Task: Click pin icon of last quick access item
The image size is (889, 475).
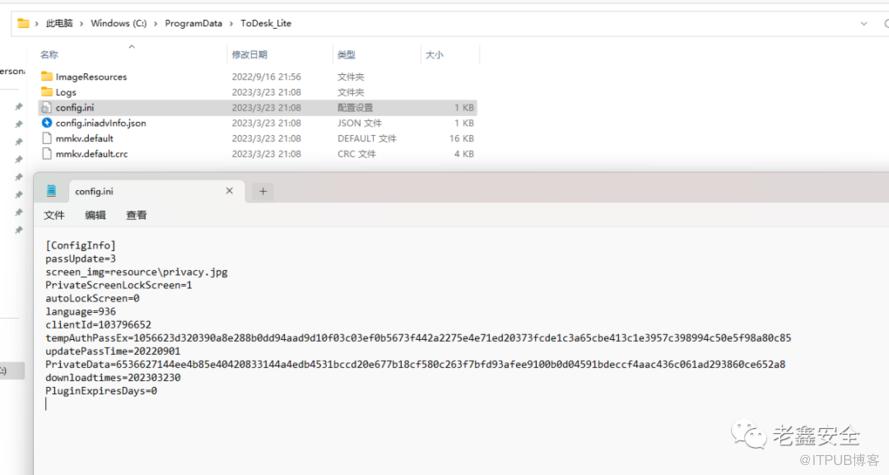Action: [19, 230]
